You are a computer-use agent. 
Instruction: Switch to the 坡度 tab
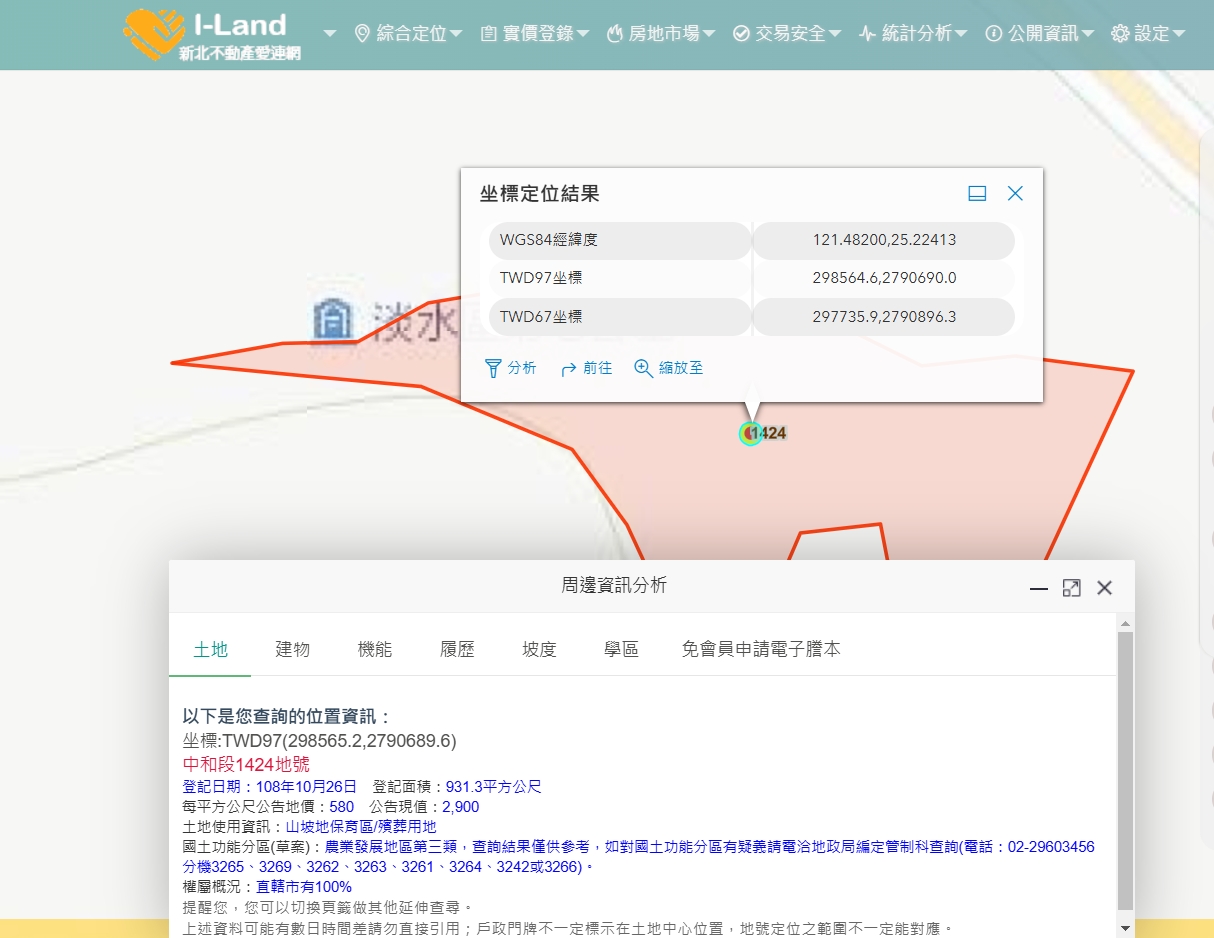(x=539, y=650)
